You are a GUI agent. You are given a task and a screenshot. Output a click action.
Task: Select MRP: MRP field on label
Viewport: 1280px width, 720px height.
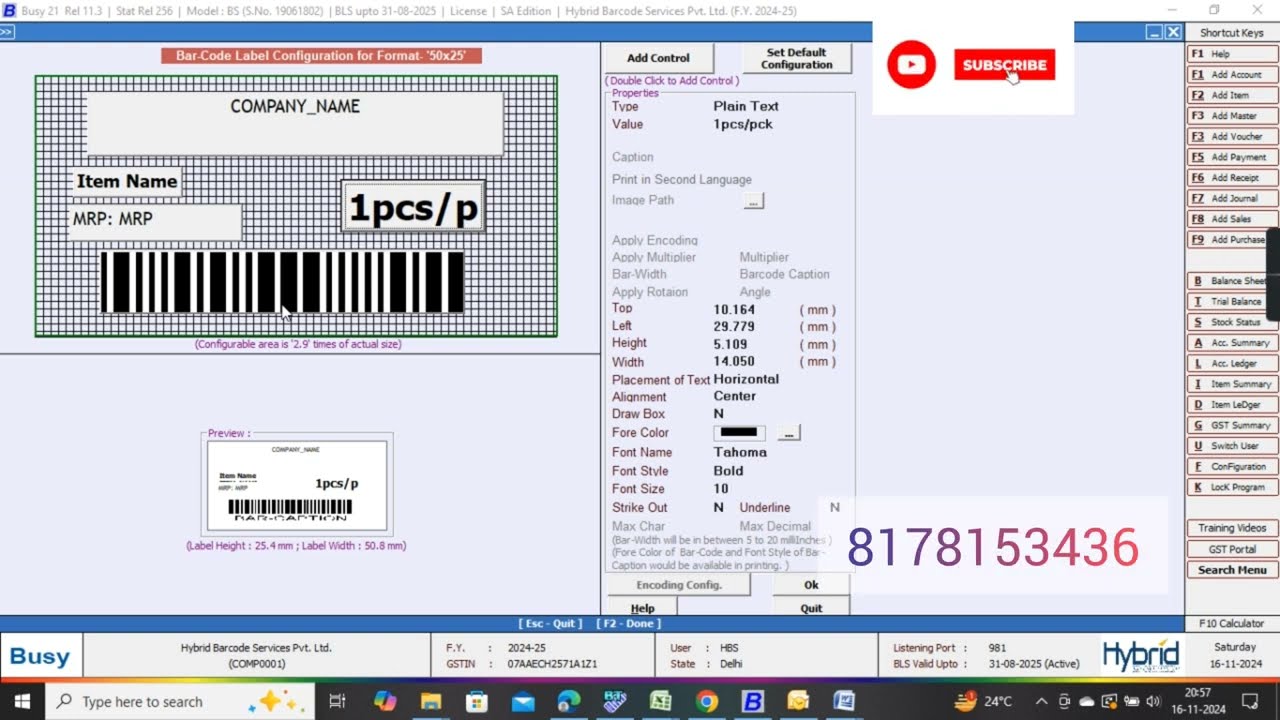[155, 222]
